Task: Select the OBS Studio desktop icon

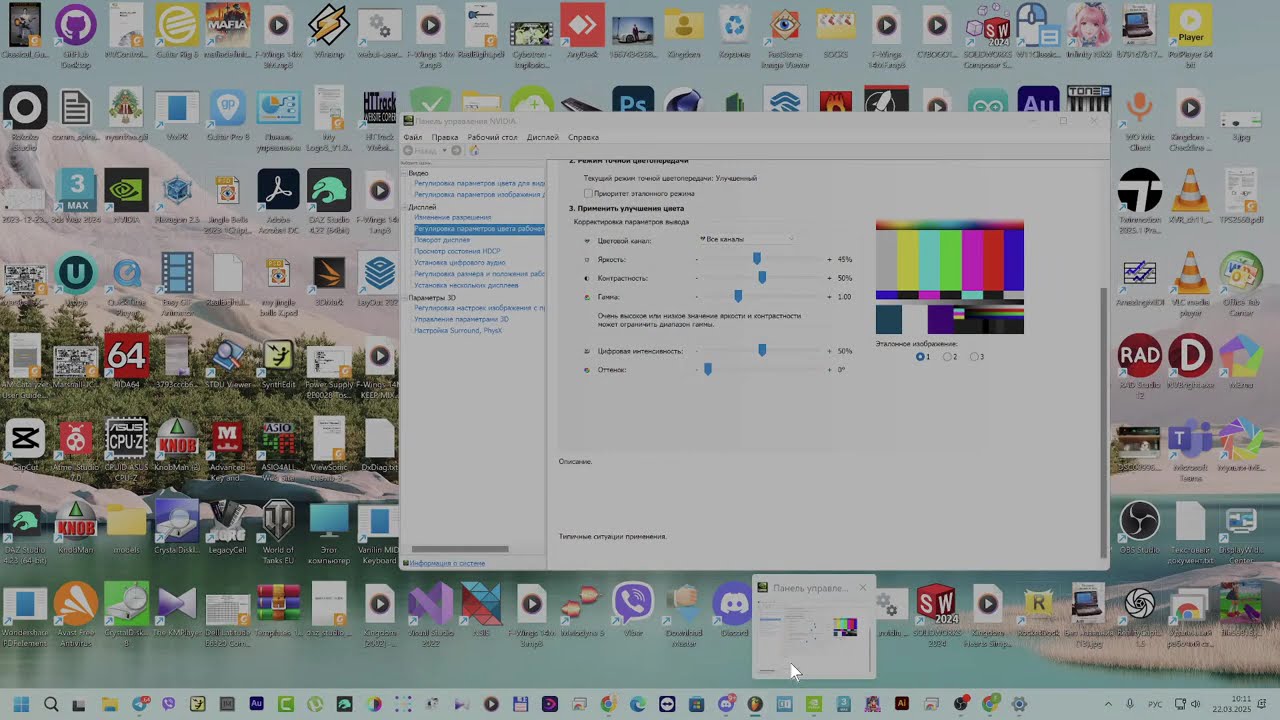Action: click(1139, 529)
